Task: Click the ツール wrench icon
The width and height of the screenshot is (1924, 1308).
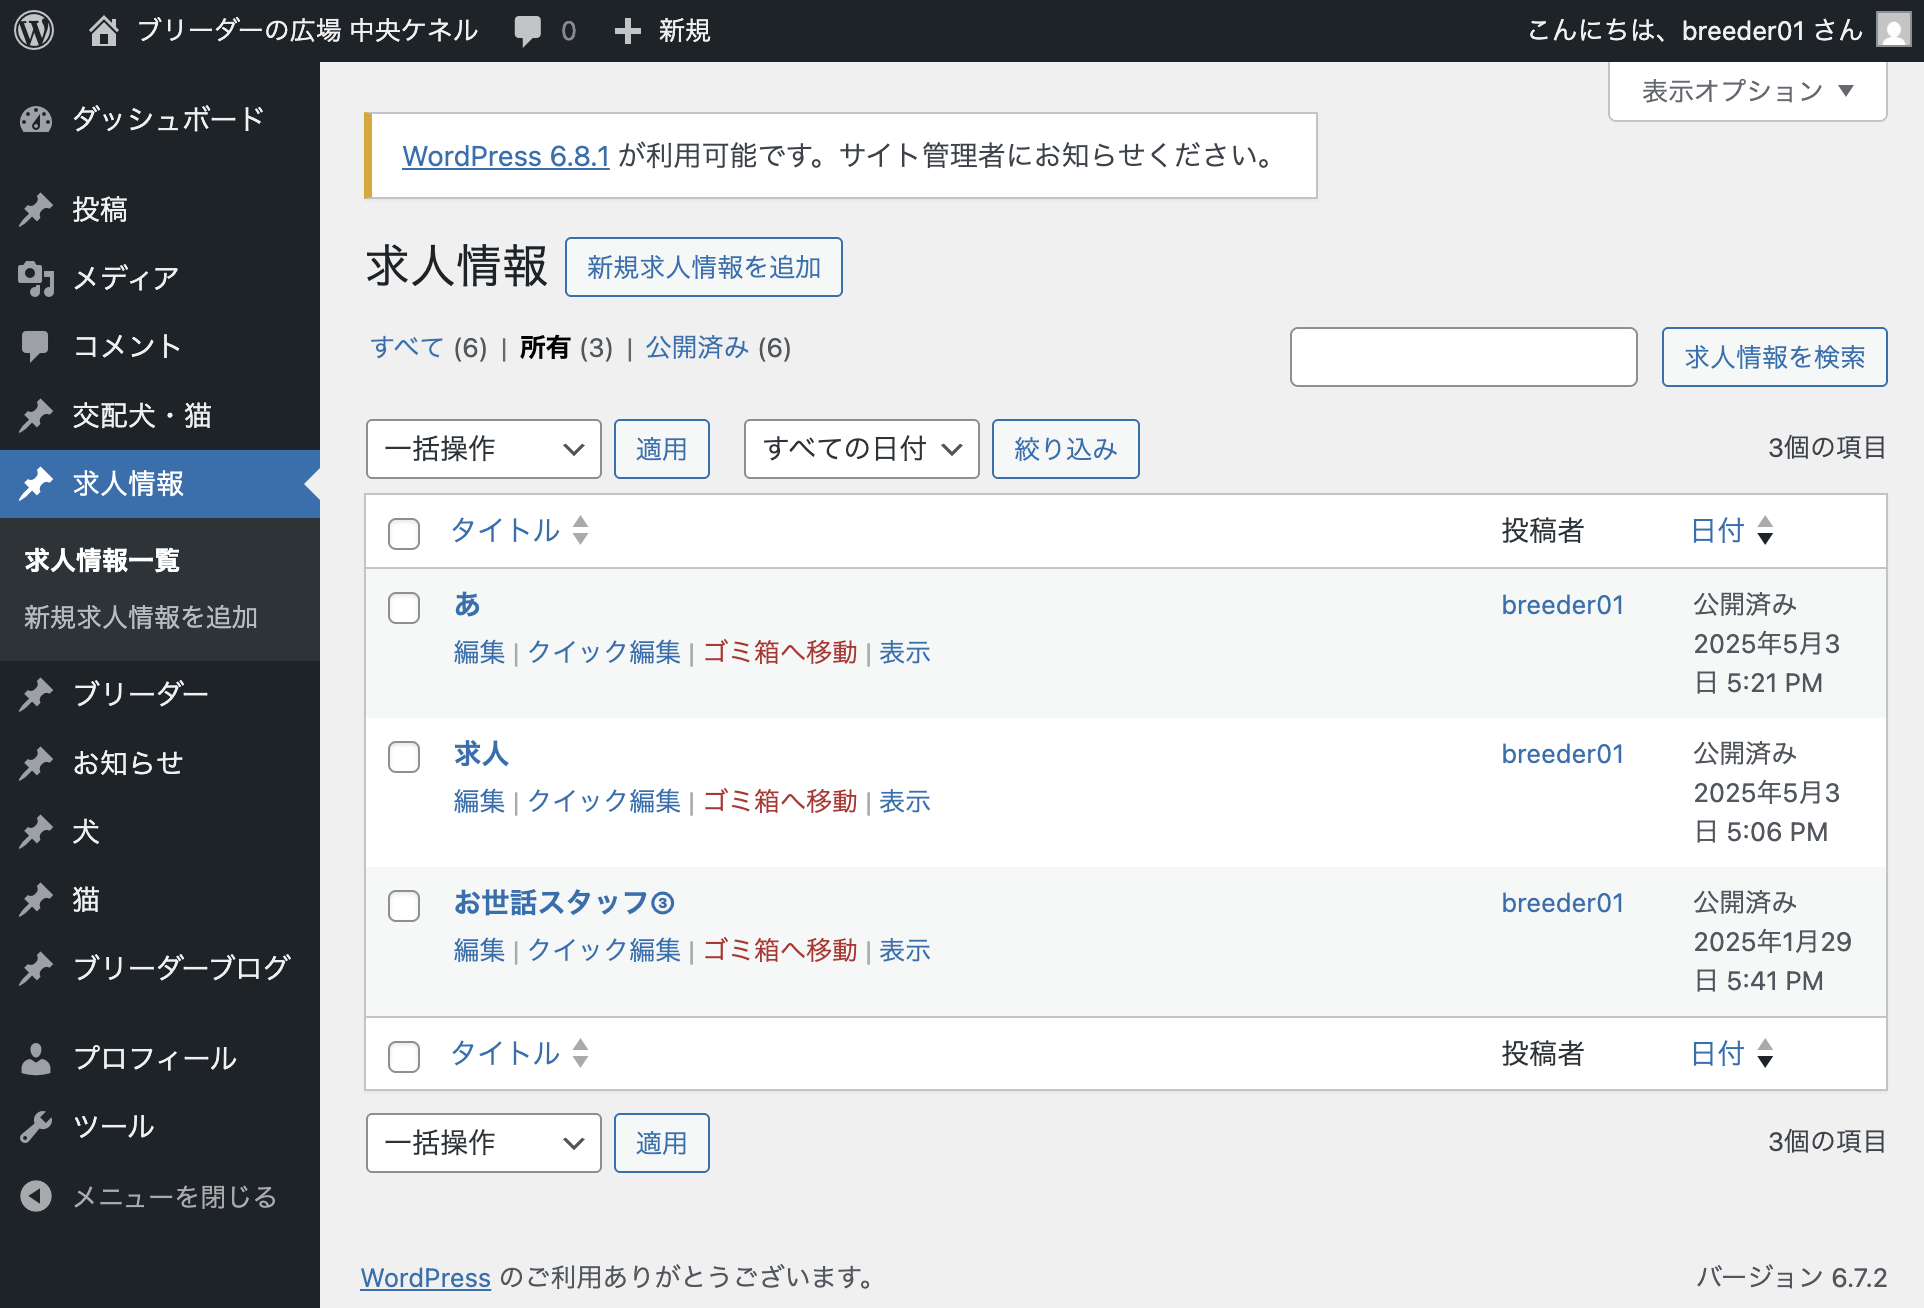Action: click(x=36, y=1127)
